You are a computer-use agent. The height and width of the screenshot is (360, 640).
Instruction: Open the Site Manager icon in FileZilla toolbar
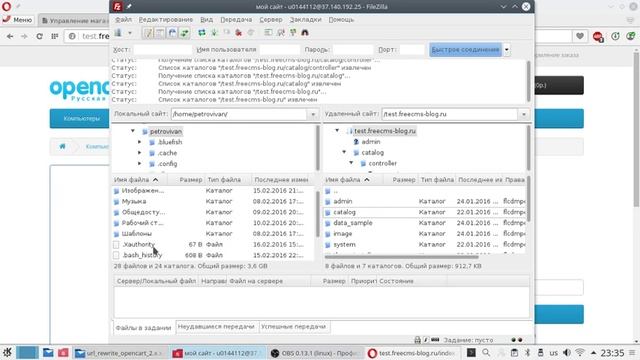point(118,33)
